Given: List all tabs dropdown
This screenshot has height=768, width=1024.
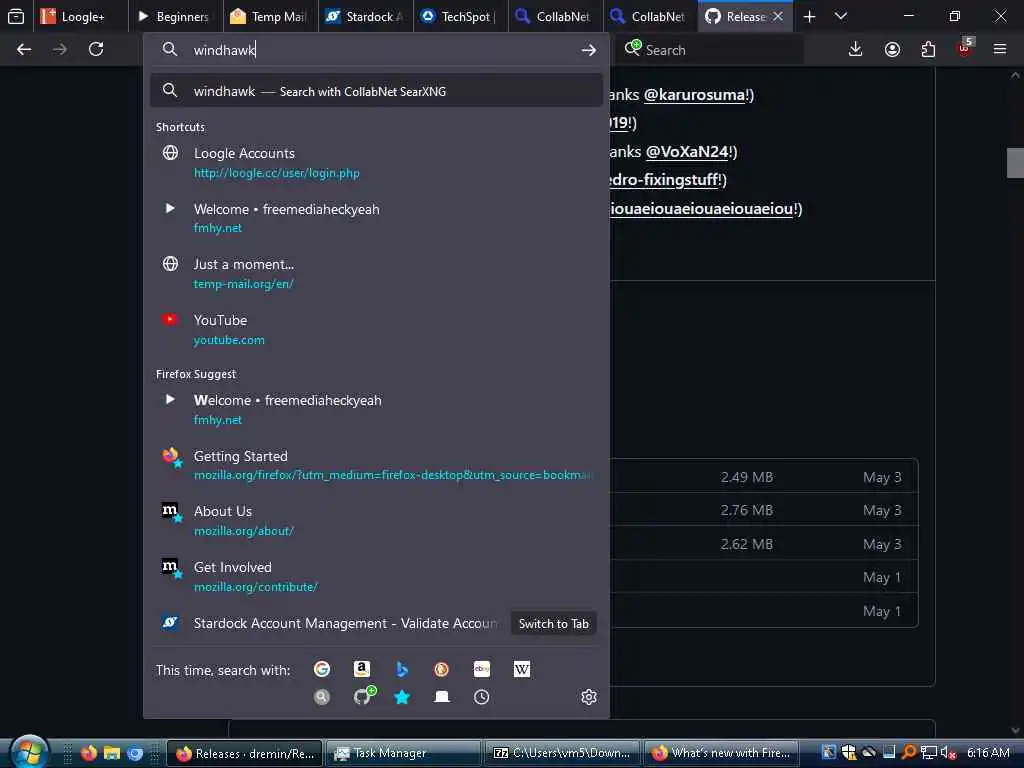Looking at the screenshot, I should click(841, 16).
